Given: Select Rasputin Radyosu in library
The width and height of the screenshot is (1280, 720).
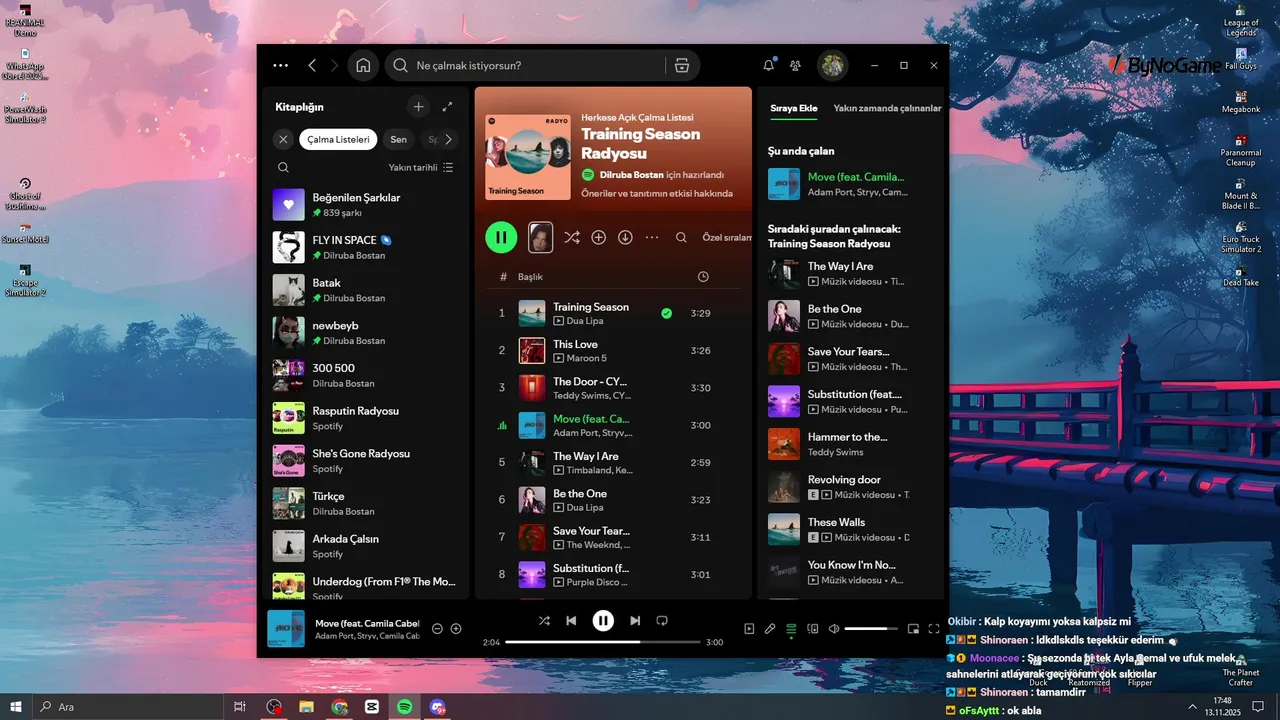Looking at the screenshot, I should pyautogui.click(x=365, y=418).
